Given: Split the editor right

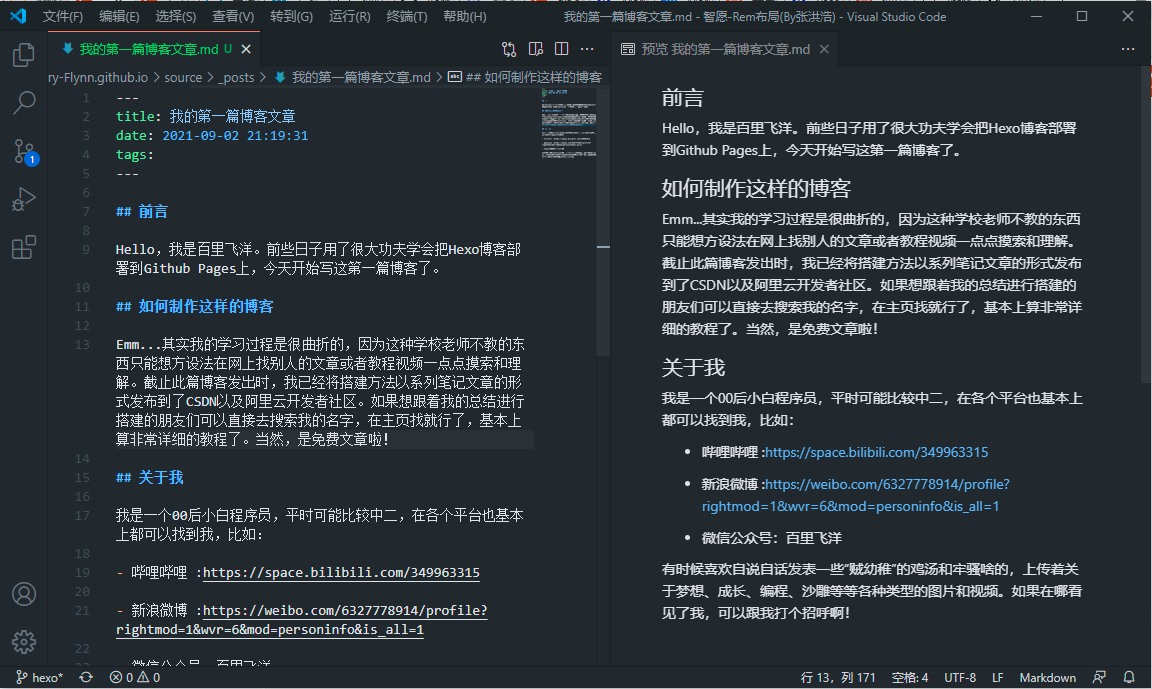Looking at the screenshot, I should click(561, 49).
